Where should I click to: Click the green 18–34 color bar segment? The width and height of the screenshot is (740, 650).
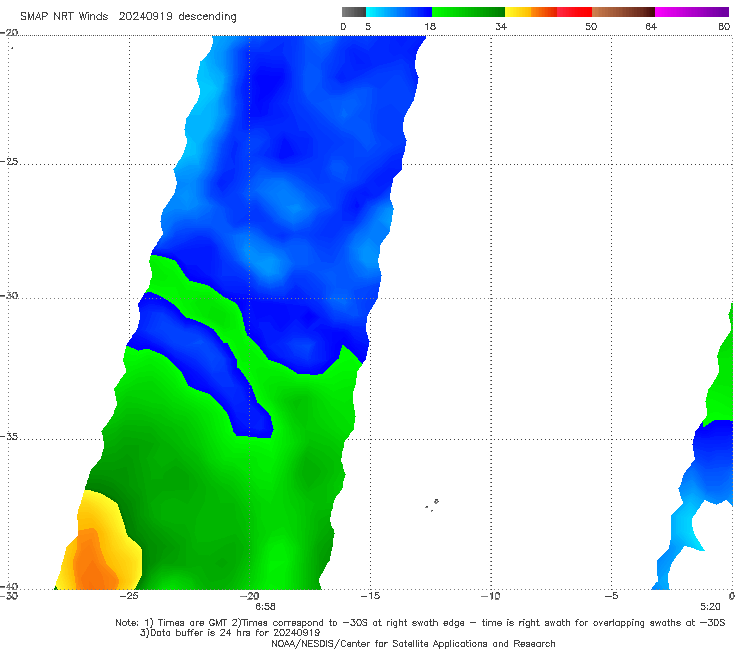pos(468,12)
